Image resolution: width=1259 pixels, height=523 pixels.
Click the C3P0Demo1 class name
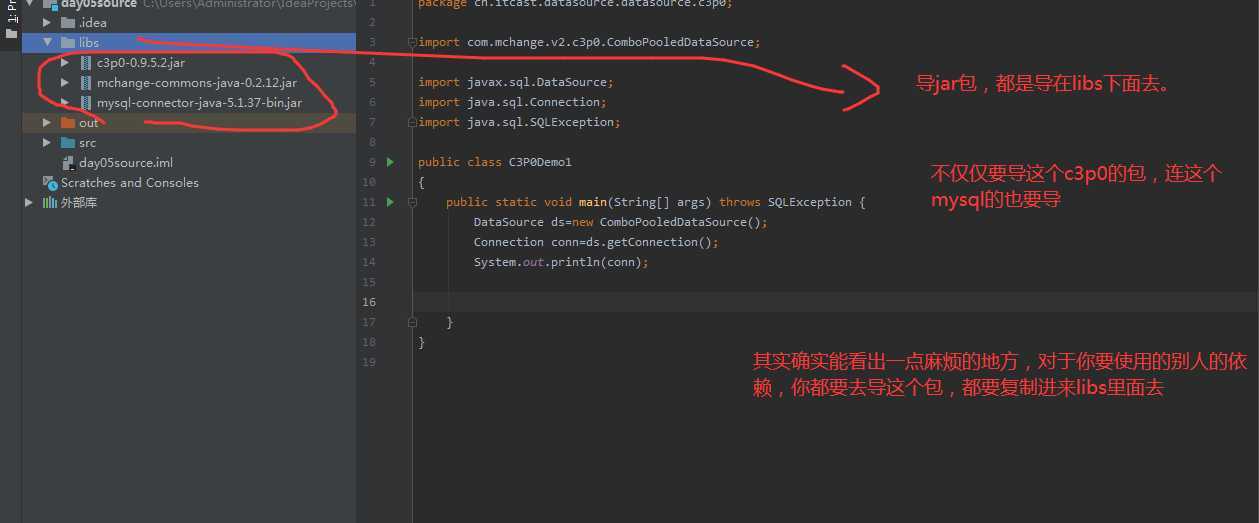(x=540, y=162)
